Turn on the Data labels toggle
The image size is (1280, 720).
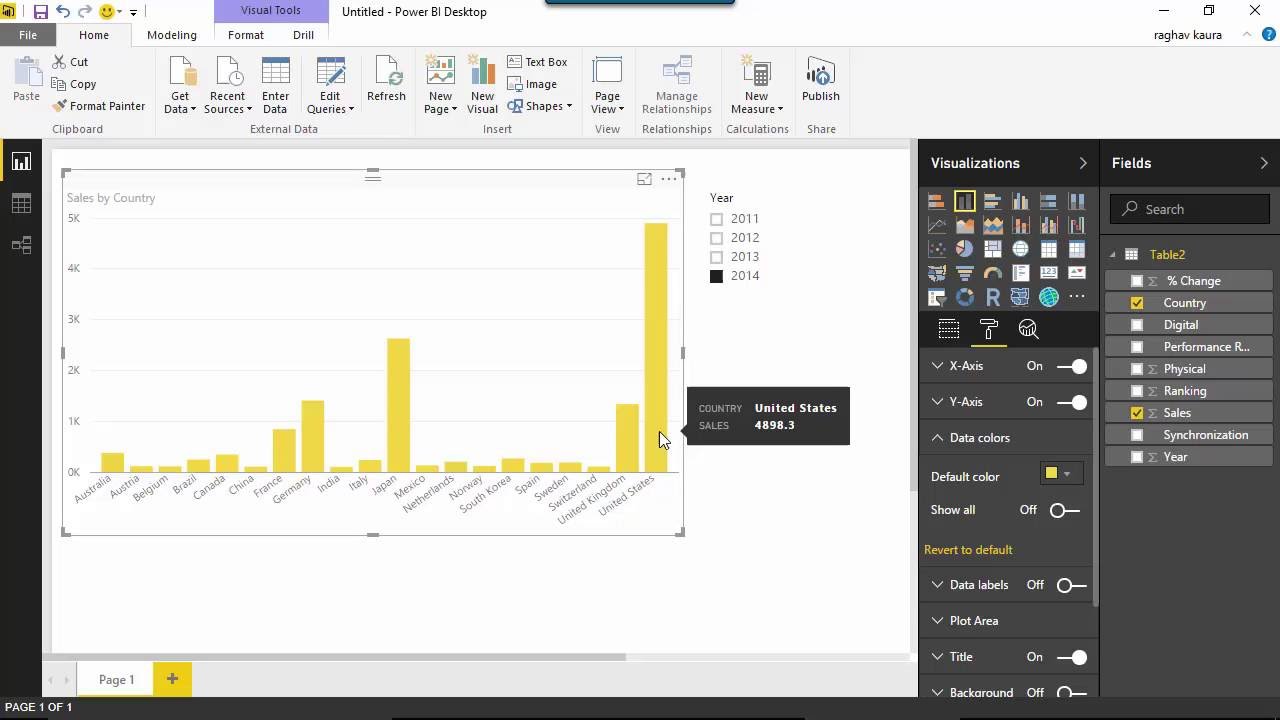pyautogui.click(x=1071, y=585)
